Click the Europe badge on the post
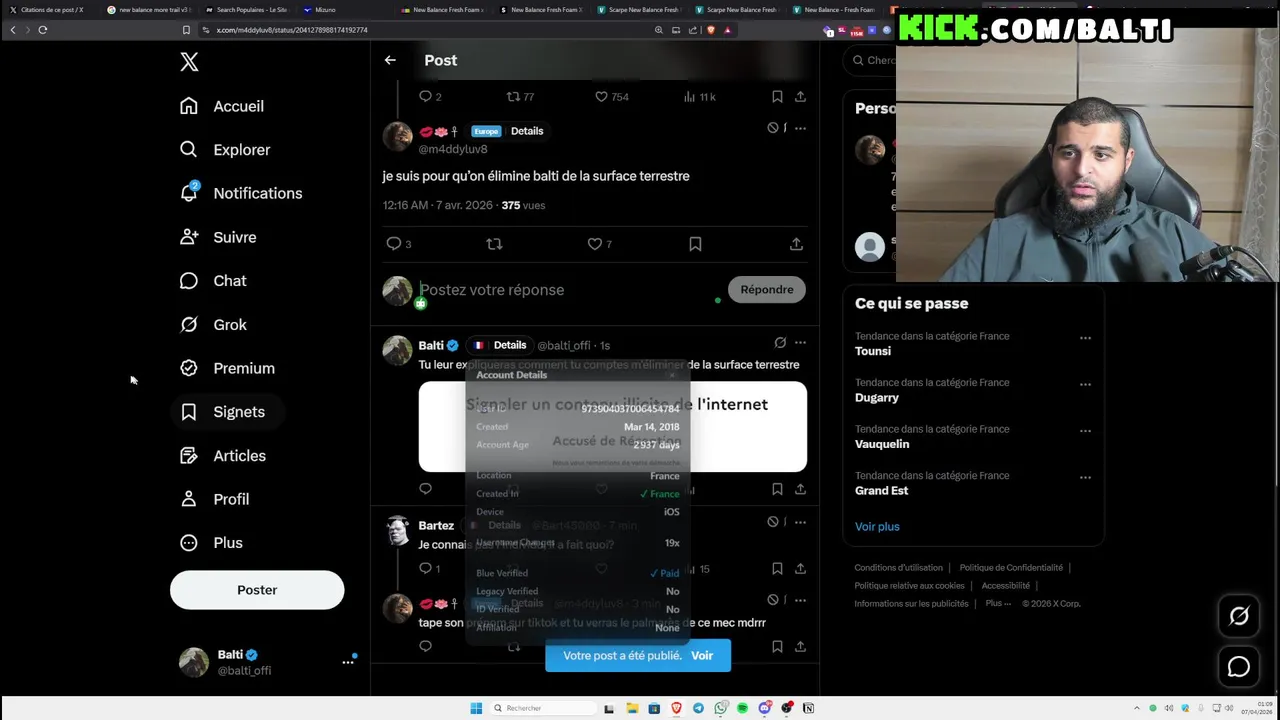This screenshot has width=1280, height=720. [x=486, y=131]
